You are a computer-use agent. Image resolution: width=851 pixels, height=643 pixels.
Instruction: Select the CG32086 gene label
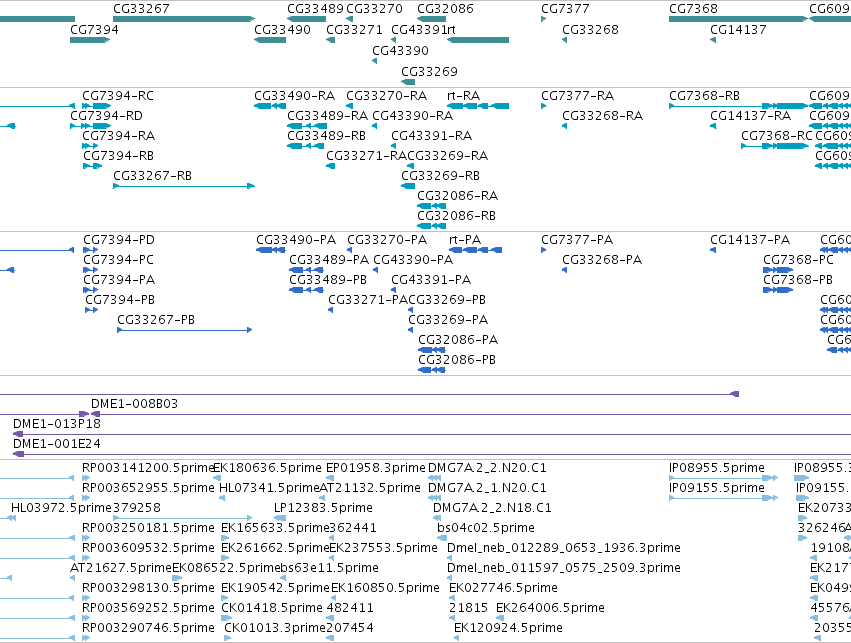click(445, 9)
